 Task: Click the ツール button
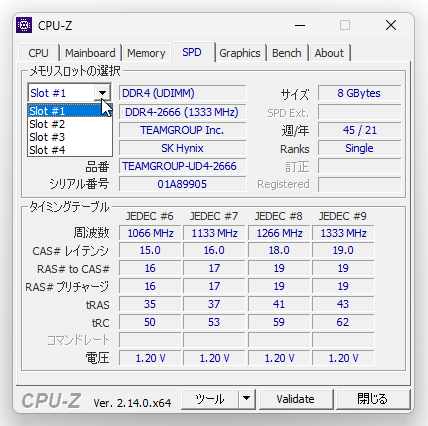pos(210,399)
